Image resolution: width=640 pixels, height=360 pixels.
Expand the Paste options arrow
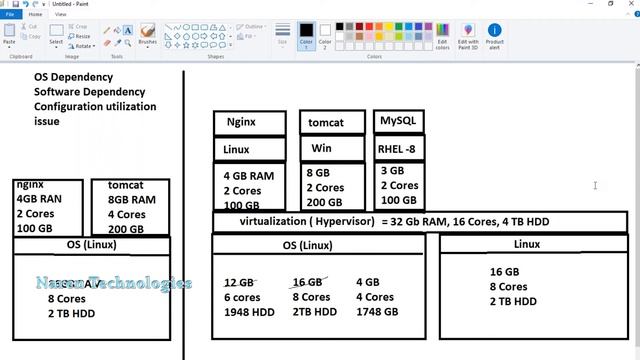pyautogui.click(x=9, y=48)
